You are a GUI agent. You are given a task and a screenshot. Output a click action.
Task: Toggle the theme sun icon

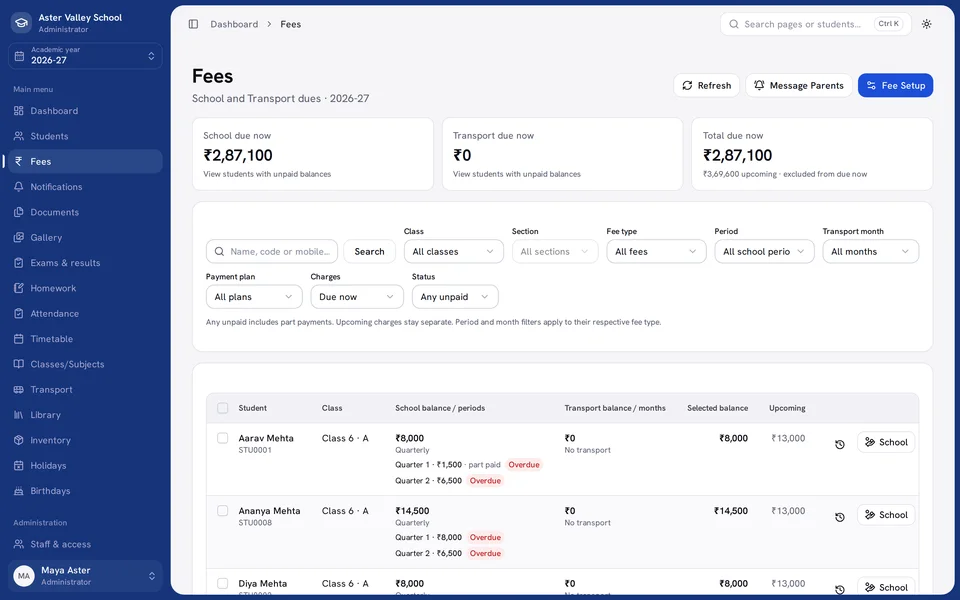pos(926,24)
